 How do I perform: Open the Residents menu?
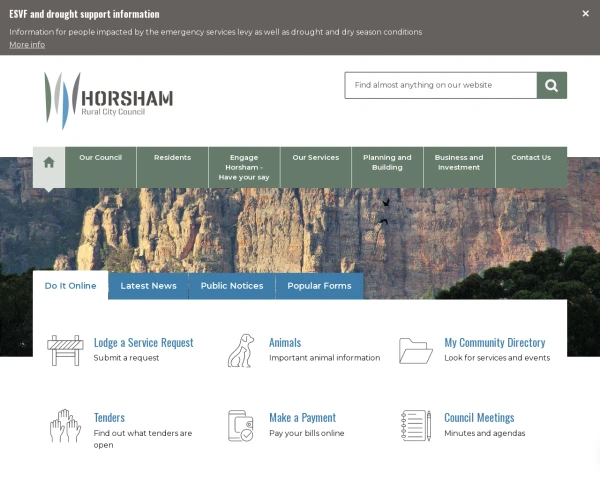tap(172, 158)
